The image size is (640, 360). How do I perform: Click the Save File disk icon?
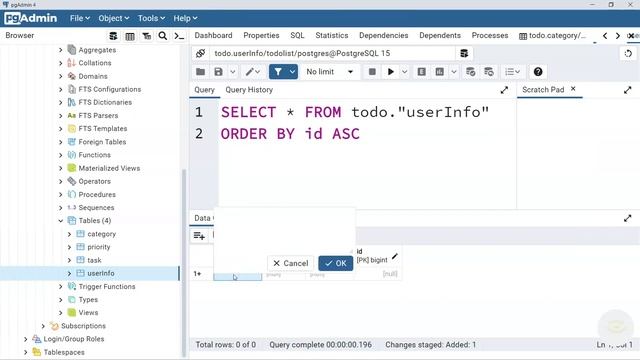[218, 72]
